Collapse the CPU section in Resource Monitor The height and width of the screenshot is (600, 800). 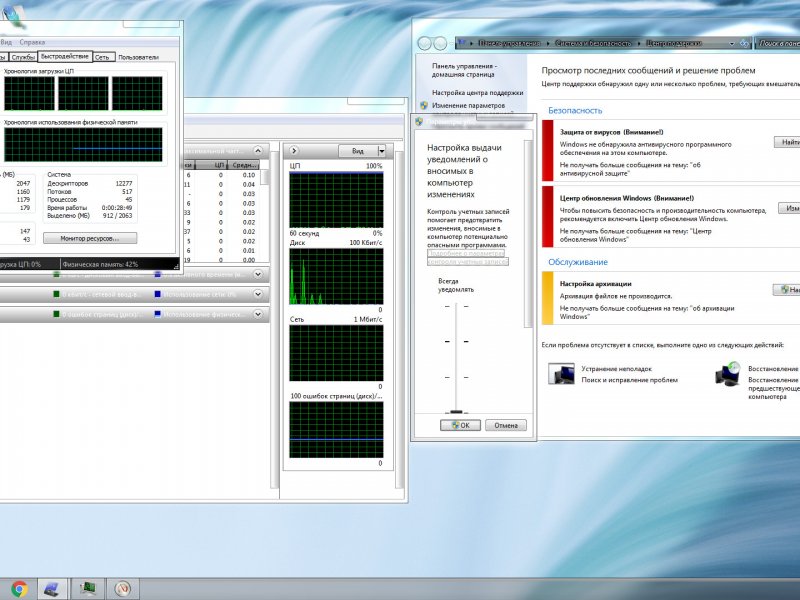(258, 151)
